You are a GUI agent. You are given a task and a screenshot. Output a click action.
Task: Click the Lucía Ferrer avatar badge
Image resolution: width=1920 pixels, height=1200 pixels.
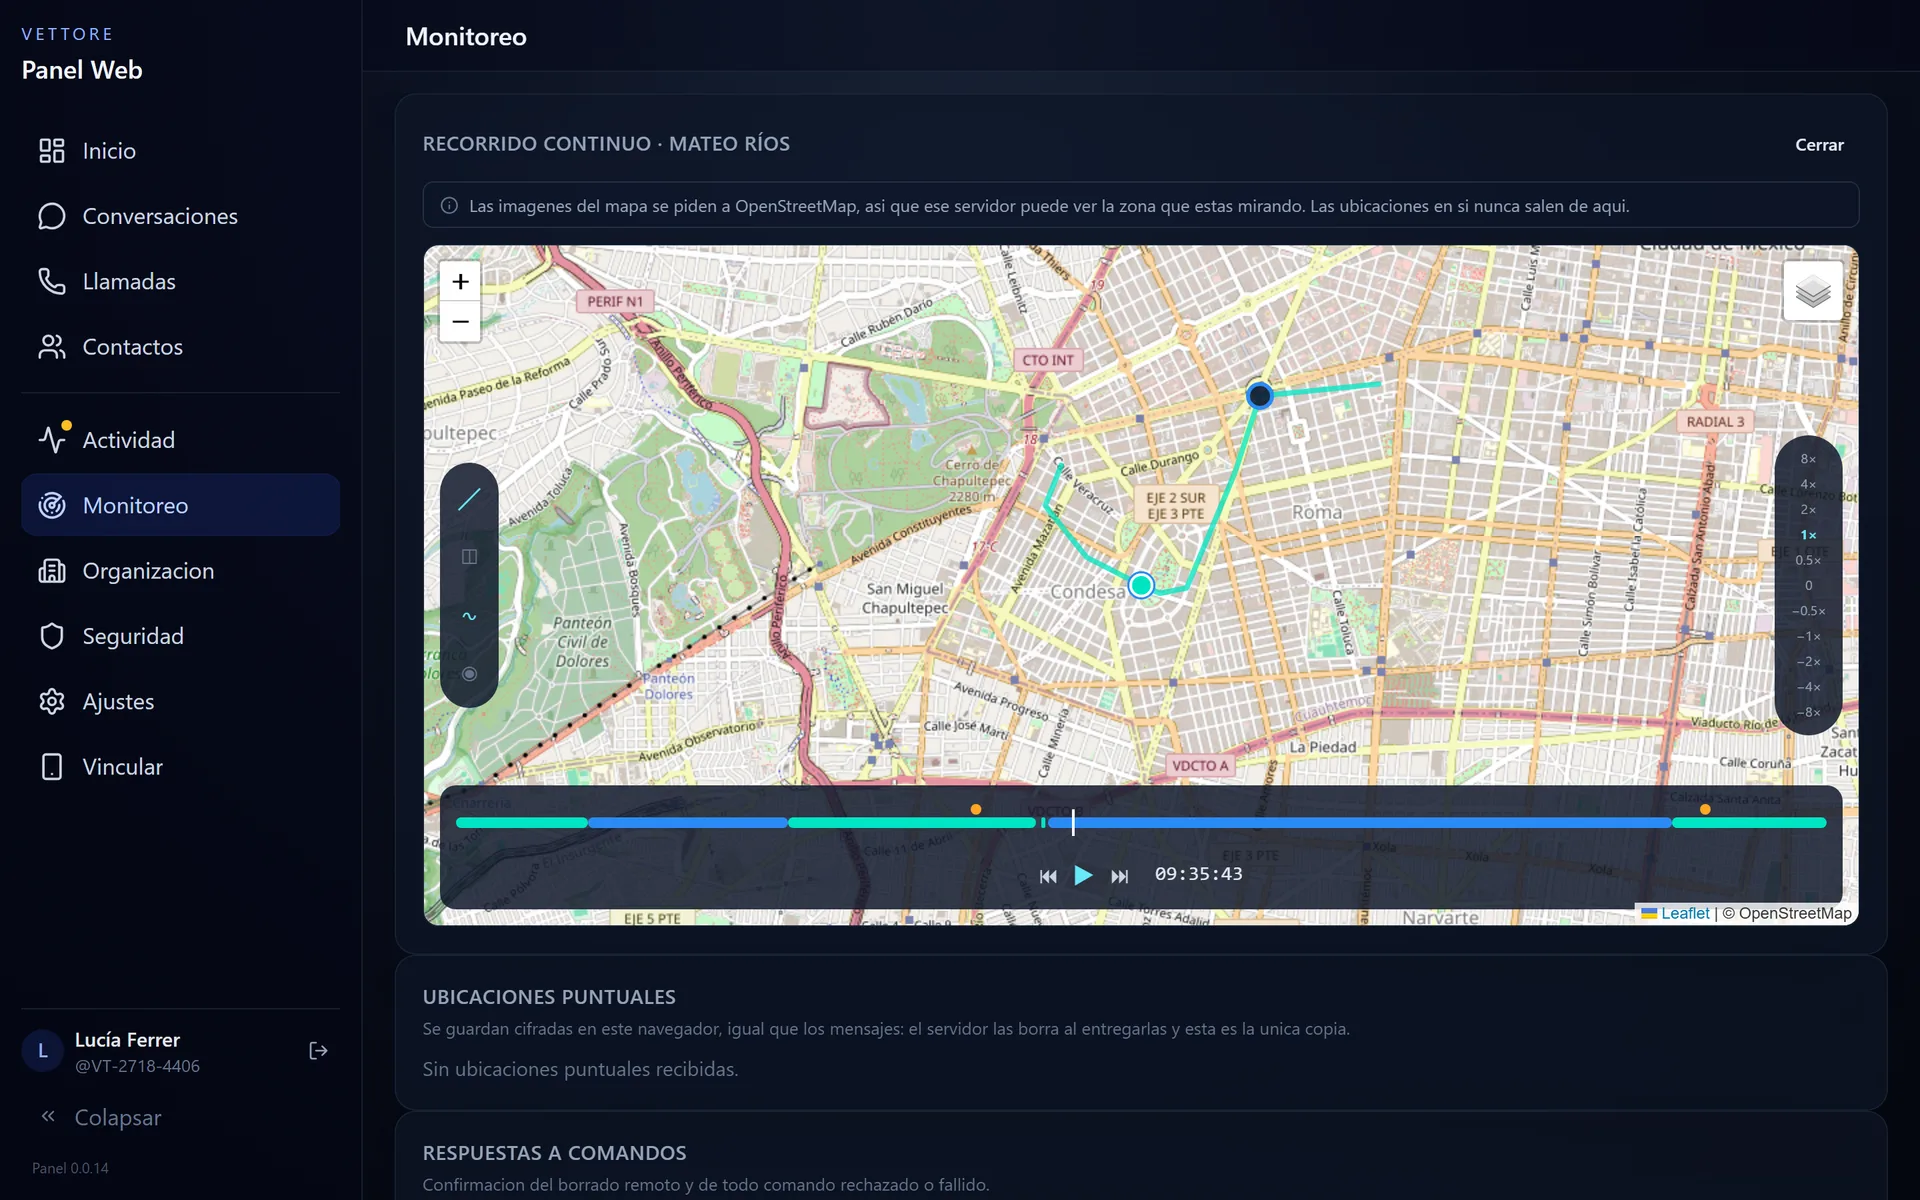coord(42,1051)
